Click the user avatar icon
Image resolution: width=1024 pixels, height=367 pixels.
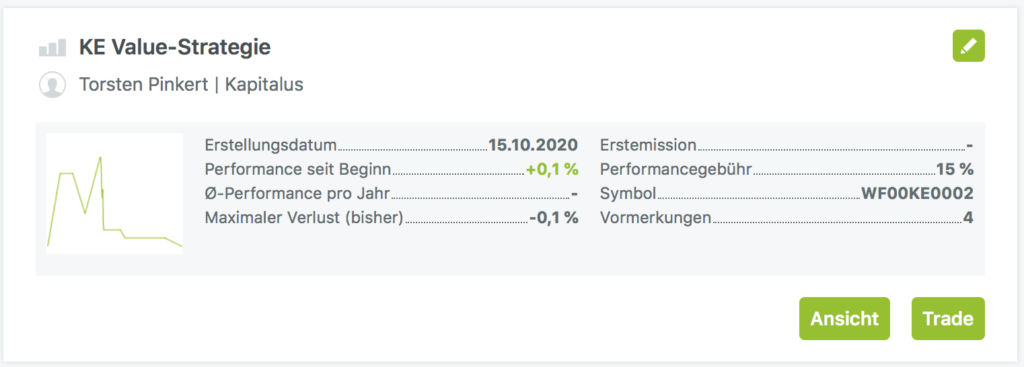(52, 85)
